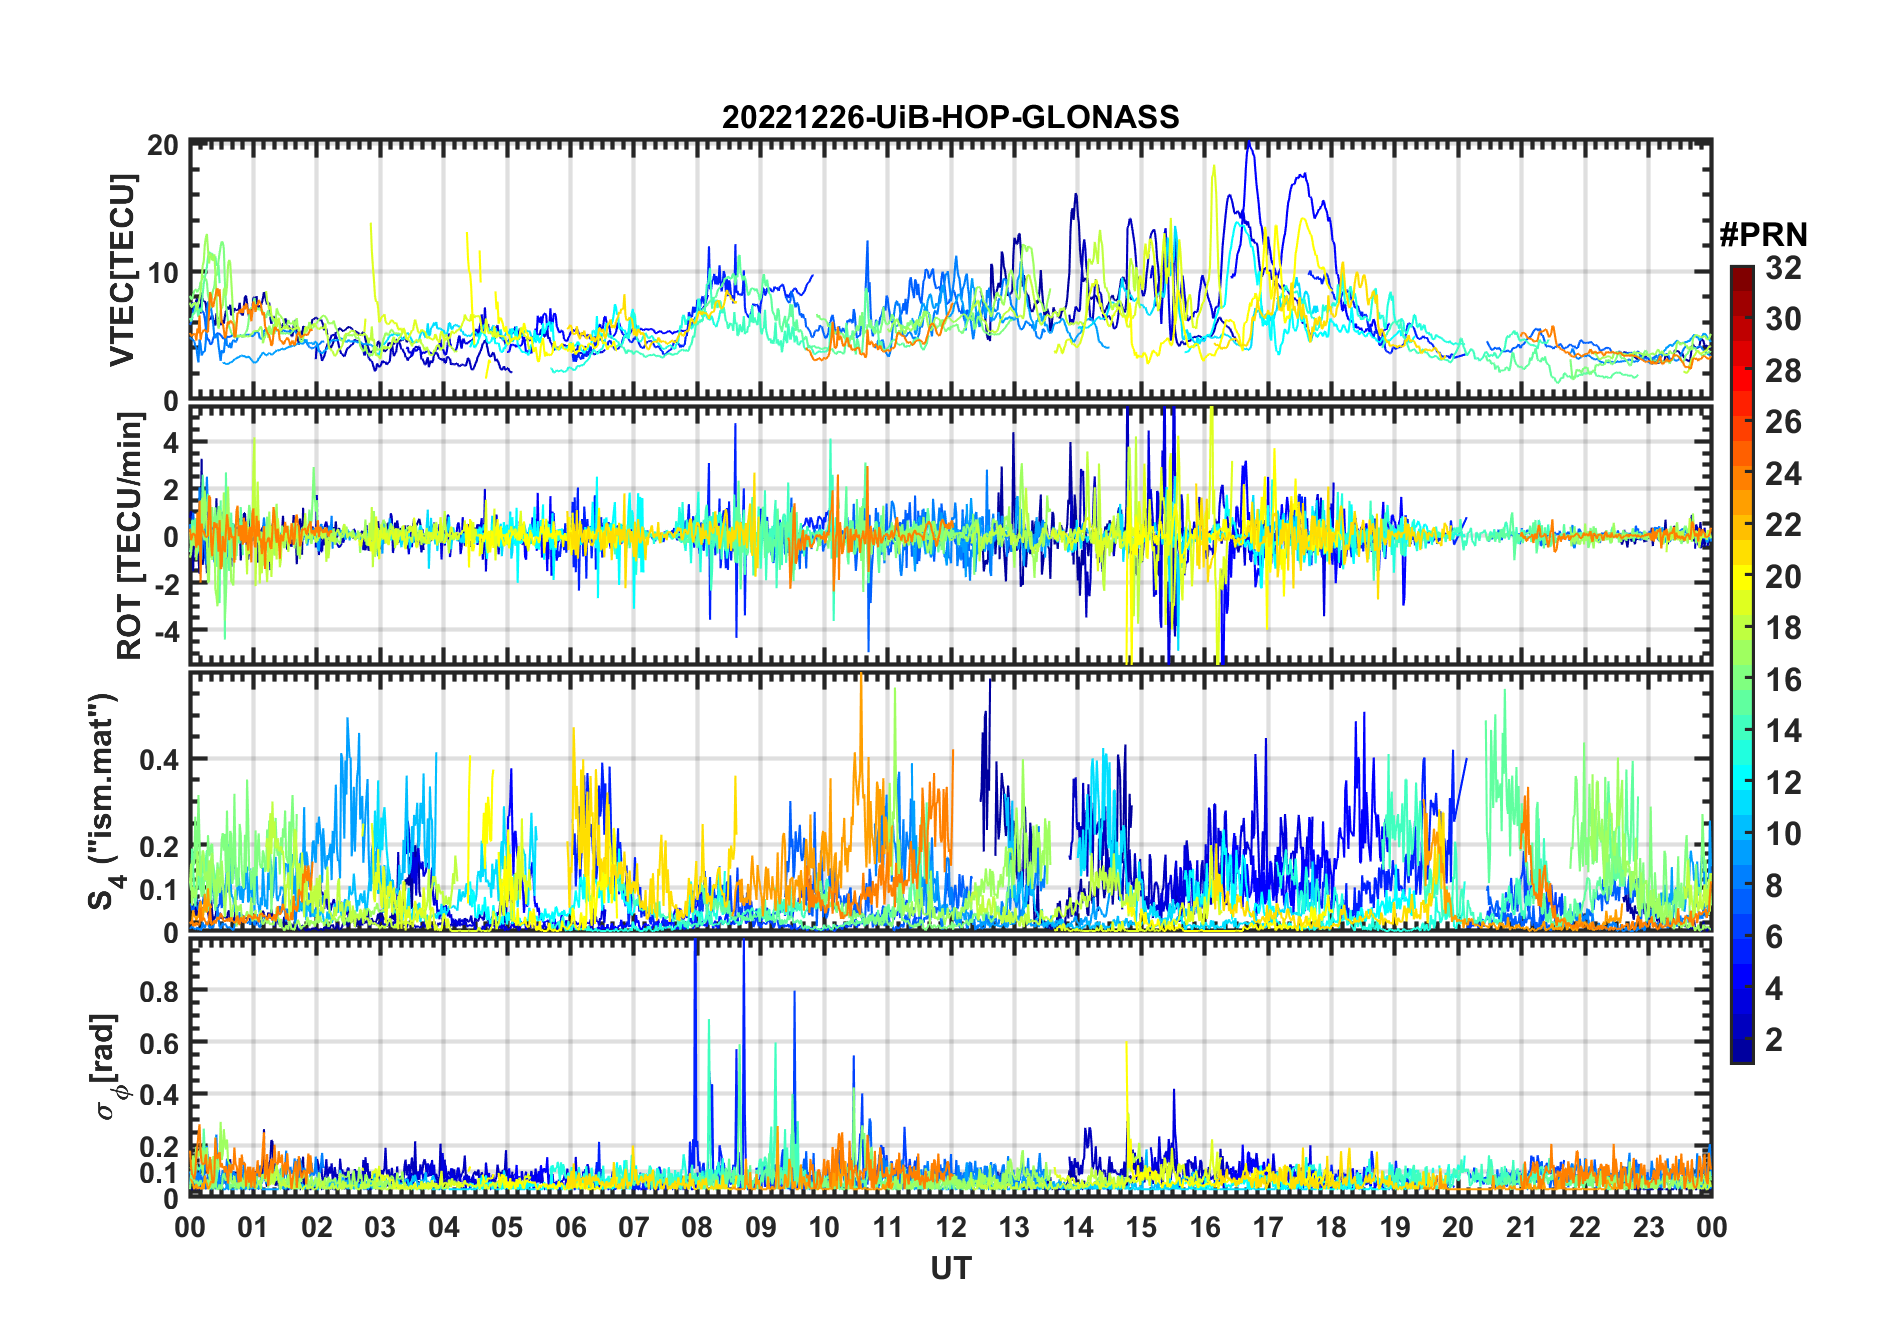Image resolution: width=1902 pixels, height=1330 pixels.
Task: Click the VTEC axis tick label 20
Action: pyautogui.click(x=163, y=145)
